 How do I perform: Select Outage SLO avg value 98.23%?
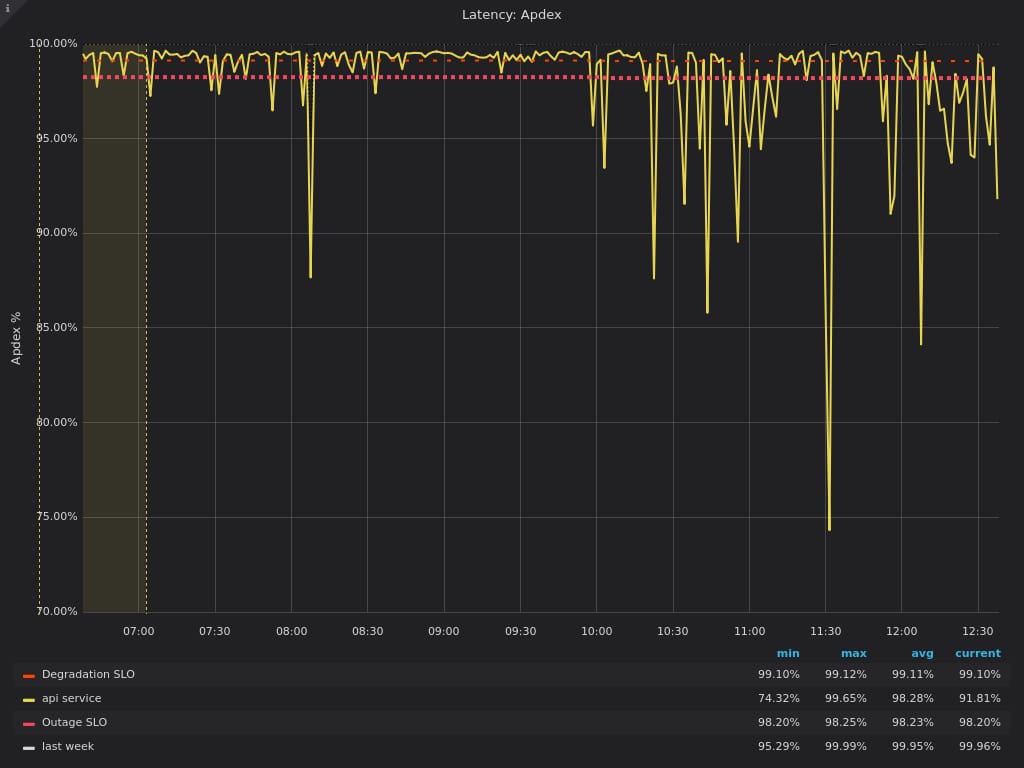pos(912,722)
